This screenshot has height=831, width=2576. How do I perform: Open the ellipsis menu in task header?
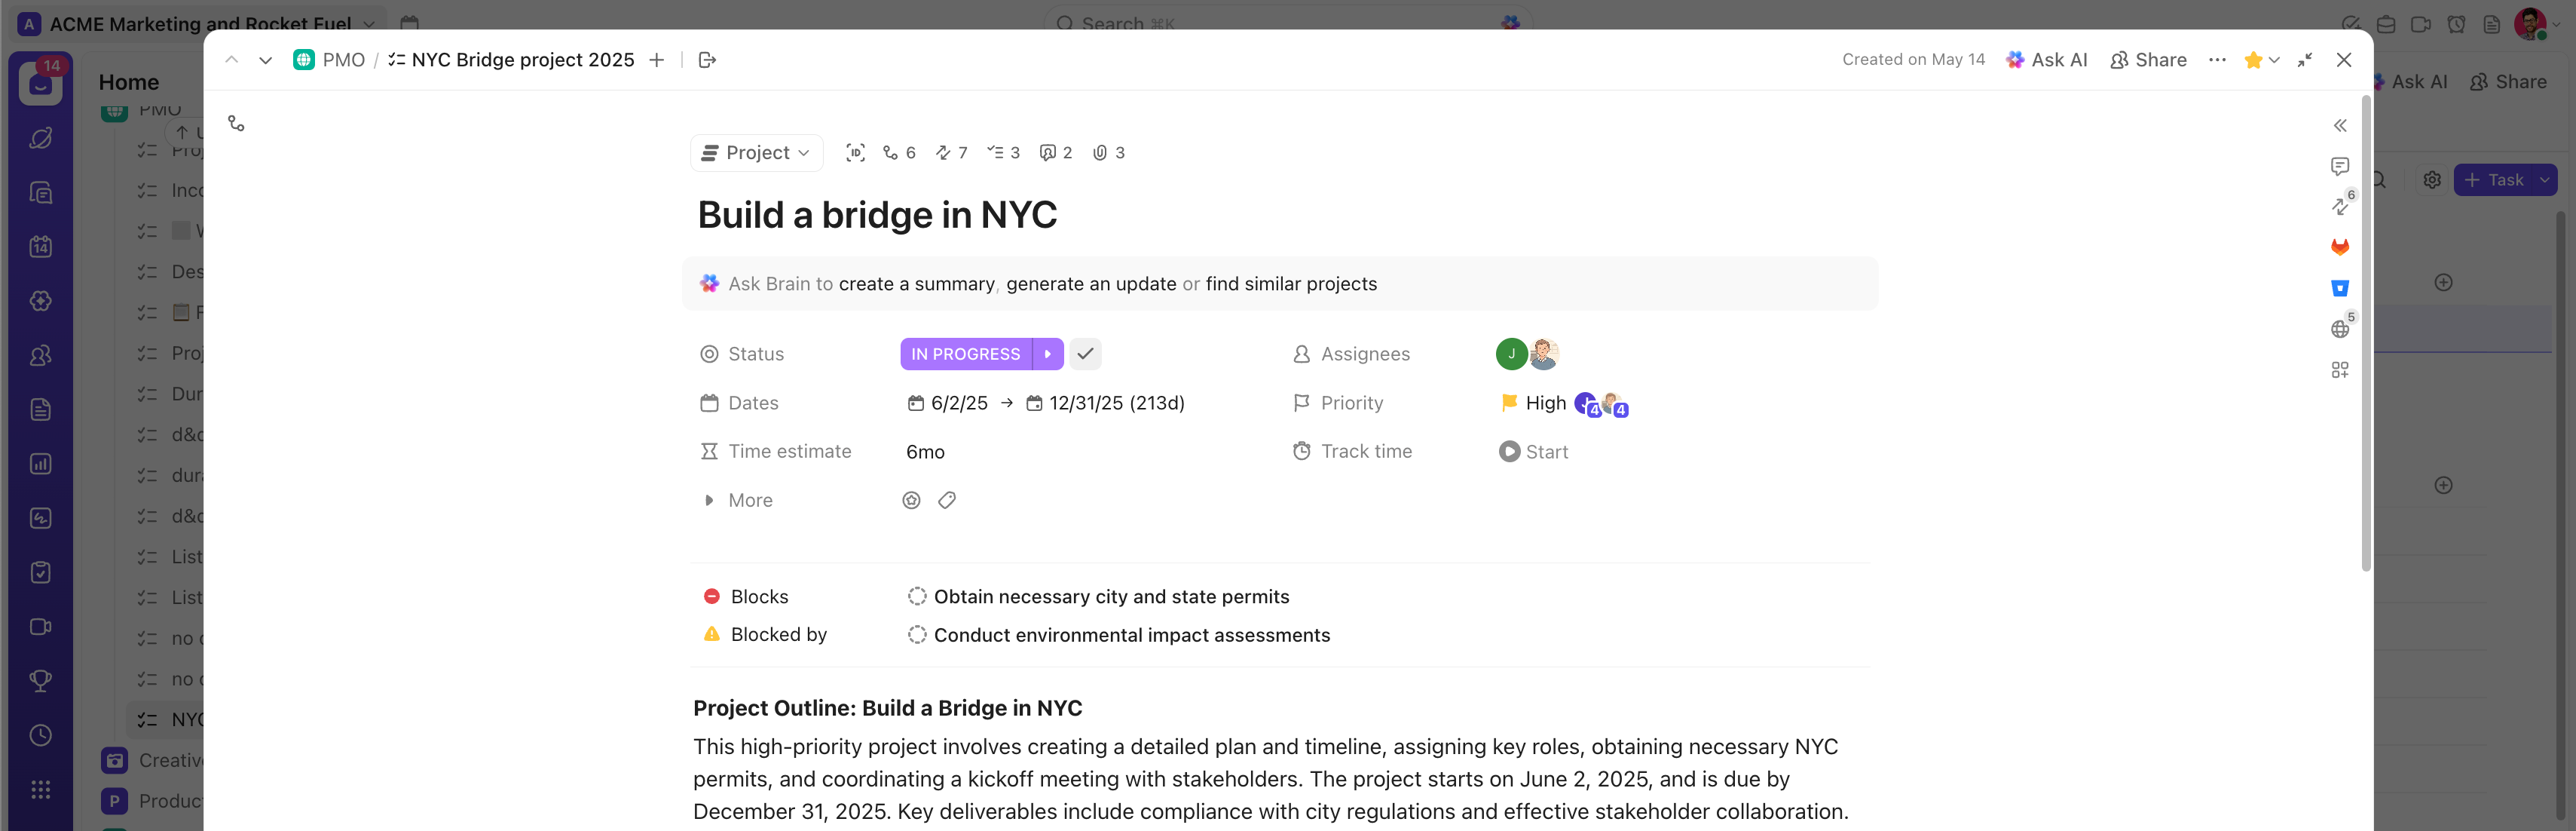tap(2217, 59)
